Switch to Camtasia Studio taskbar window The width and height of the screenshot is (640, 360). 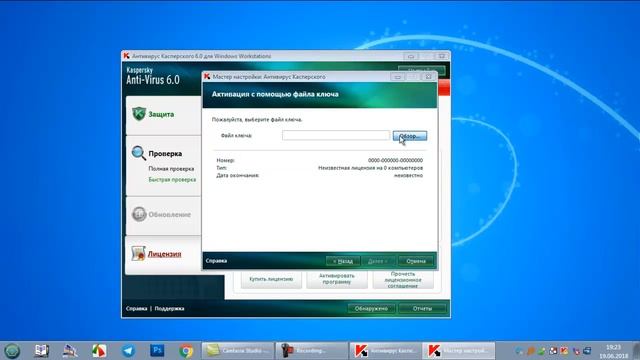point(238,351)
